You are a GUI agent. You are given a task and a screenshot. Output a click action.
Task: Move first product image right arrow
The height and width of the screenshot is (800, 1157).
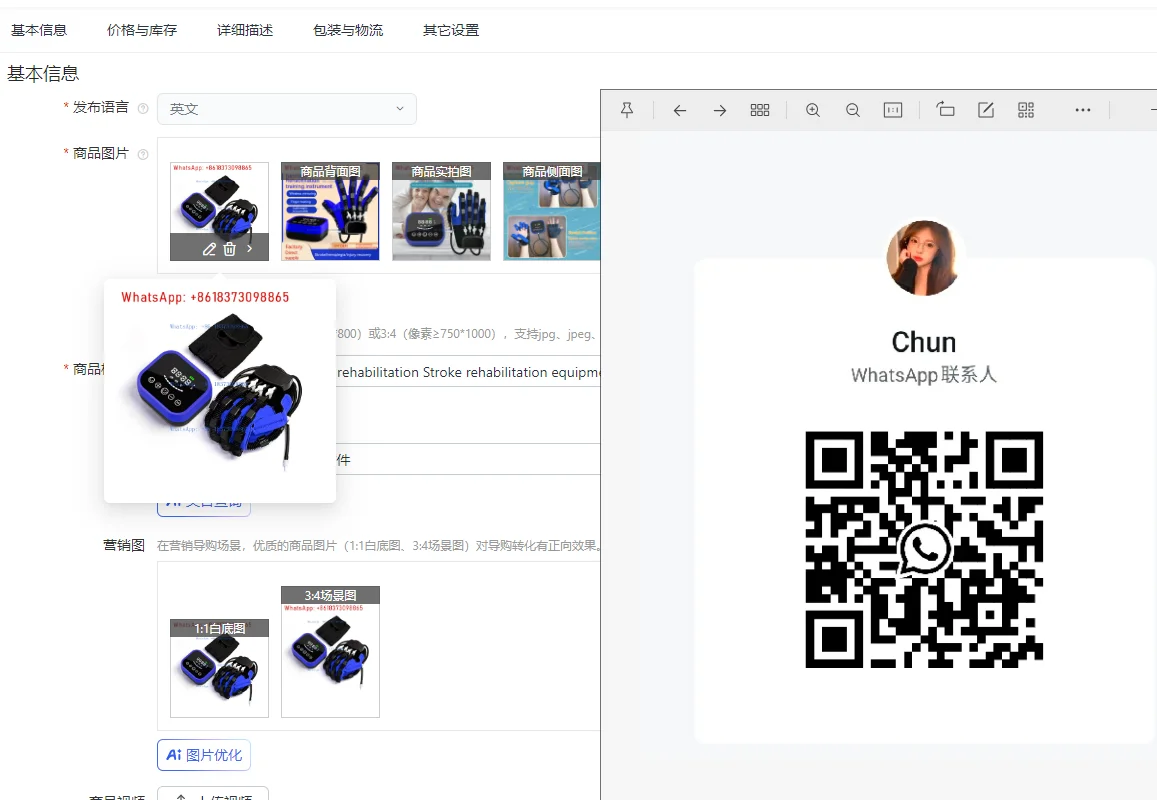point(249,249)
